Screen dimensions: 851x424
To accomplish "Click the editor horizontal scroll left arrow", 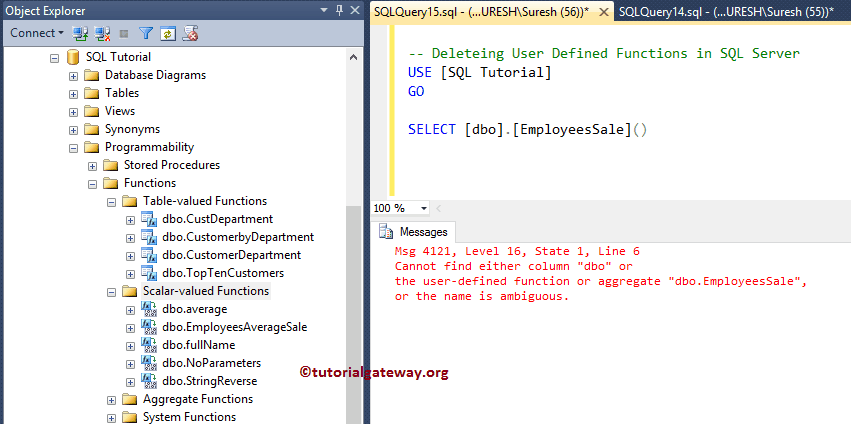I will [438, 208].
